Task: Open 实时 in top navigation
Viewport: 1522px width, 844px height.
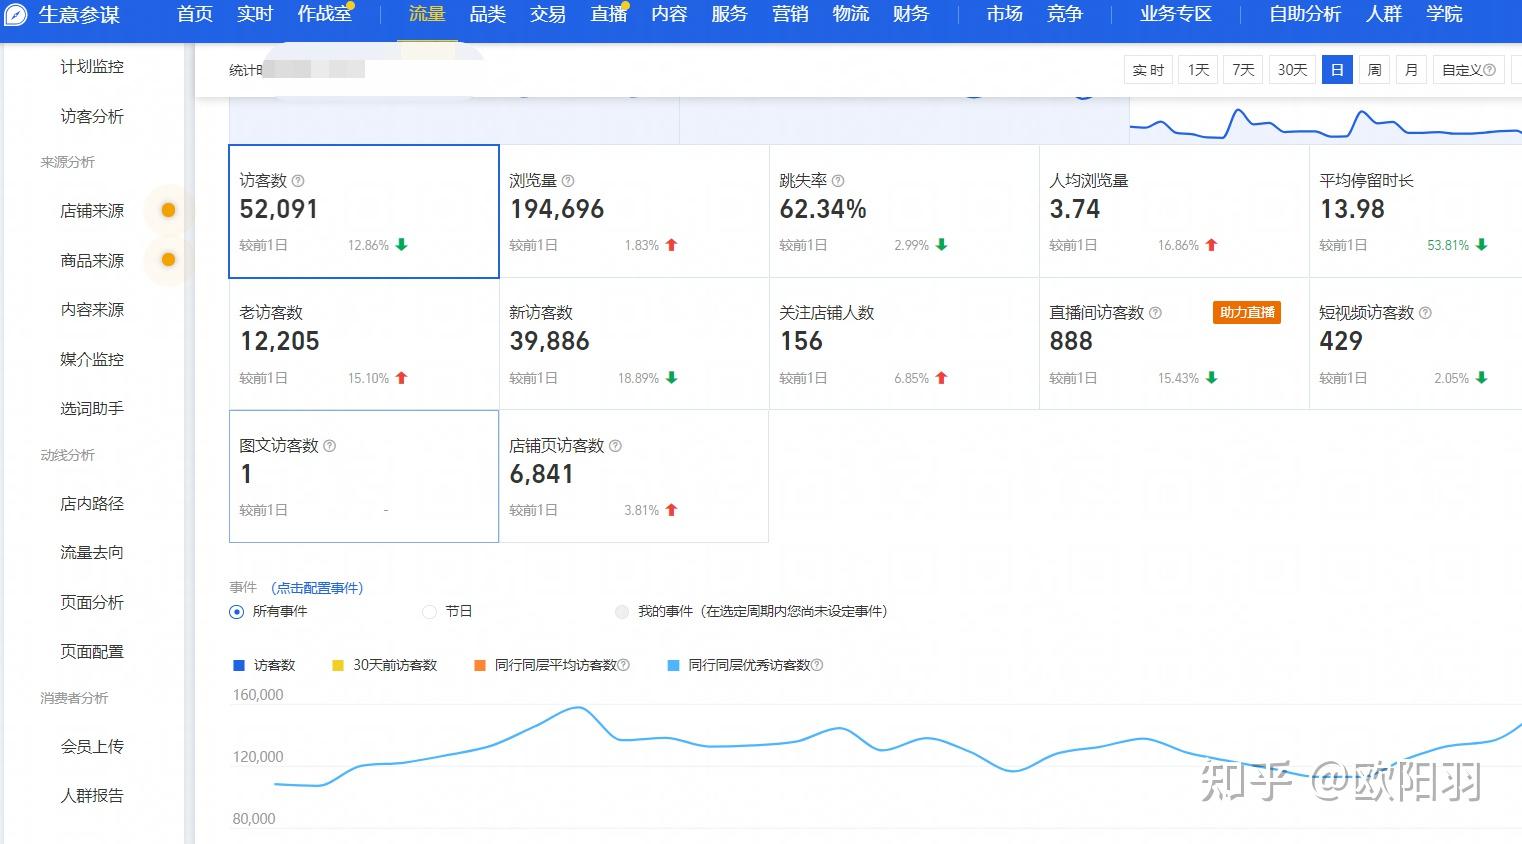Action: 255,14
